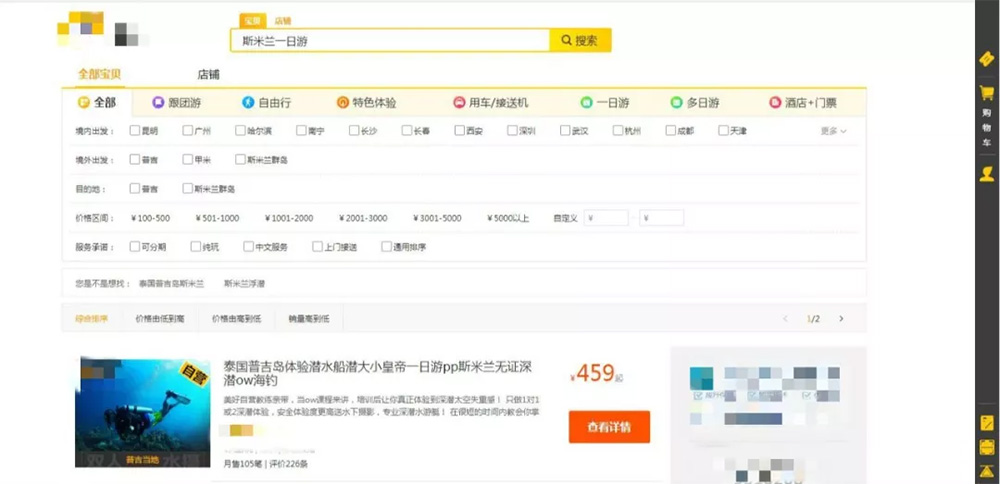Click the search input showing 斯米兰一日游
This screenshot has width=1000, height=484.
tap(390, 40)
